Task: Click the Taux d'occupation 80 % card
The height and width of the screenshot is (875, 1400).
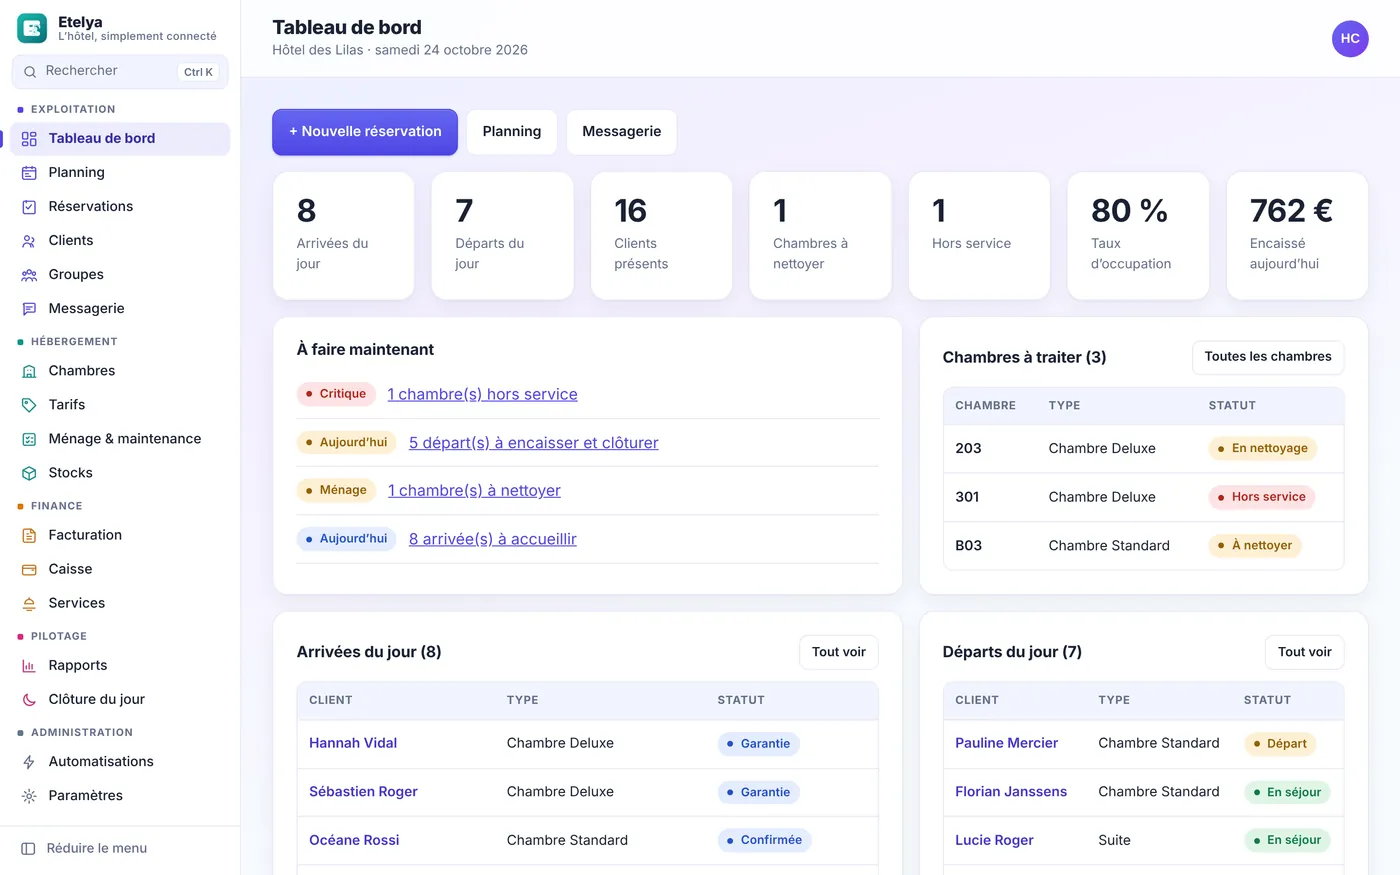Action: pyautogui.click(x=1138, y=236)
